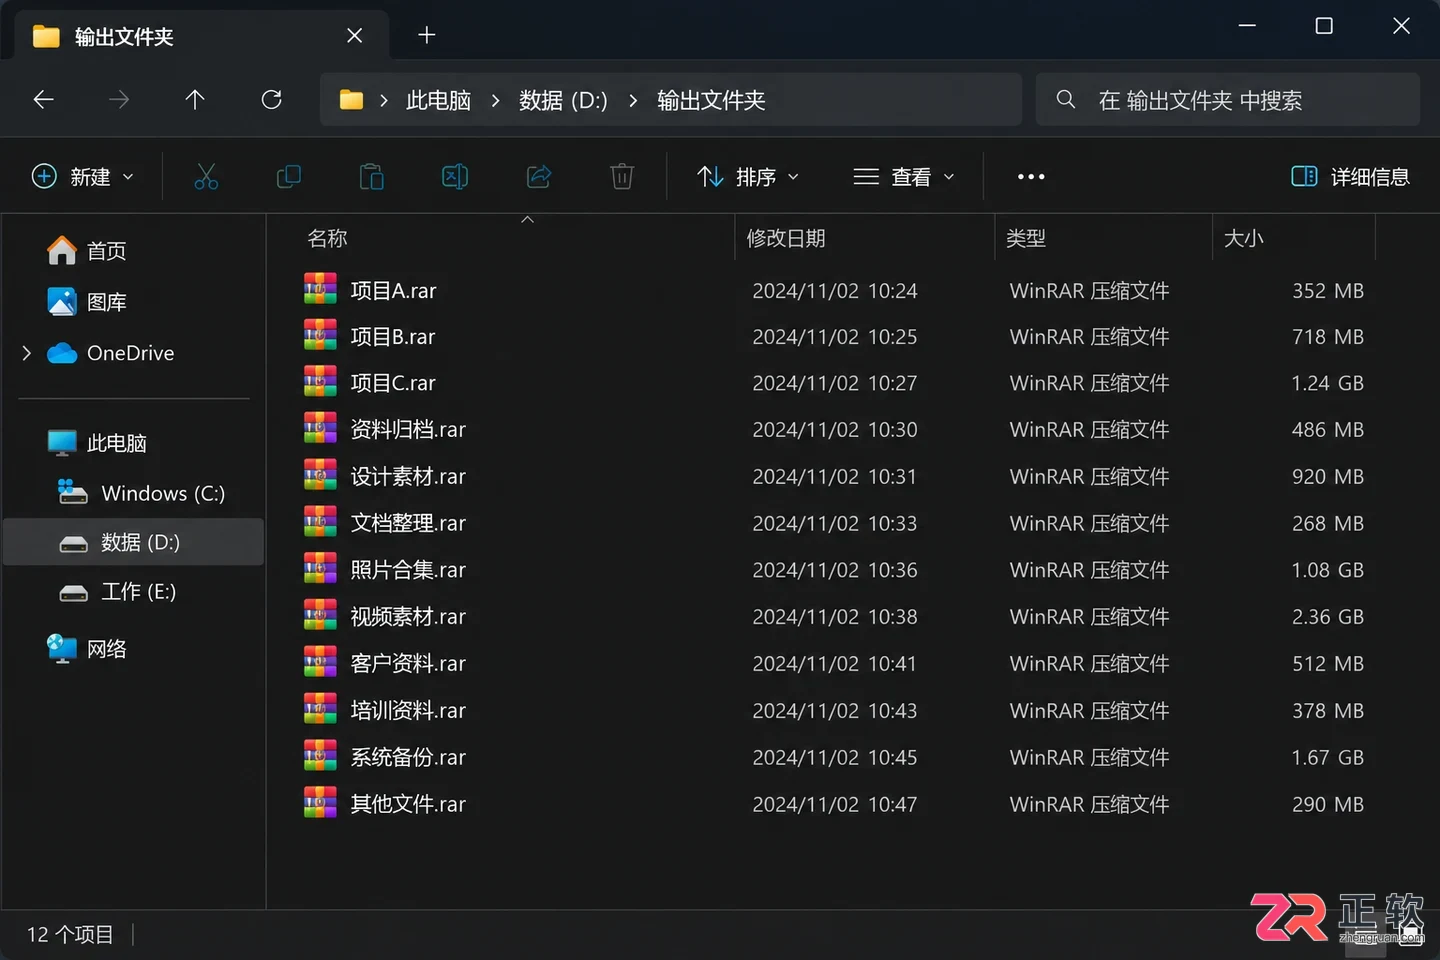
Task: Sort by the 名称 column header
Action: 327,238
